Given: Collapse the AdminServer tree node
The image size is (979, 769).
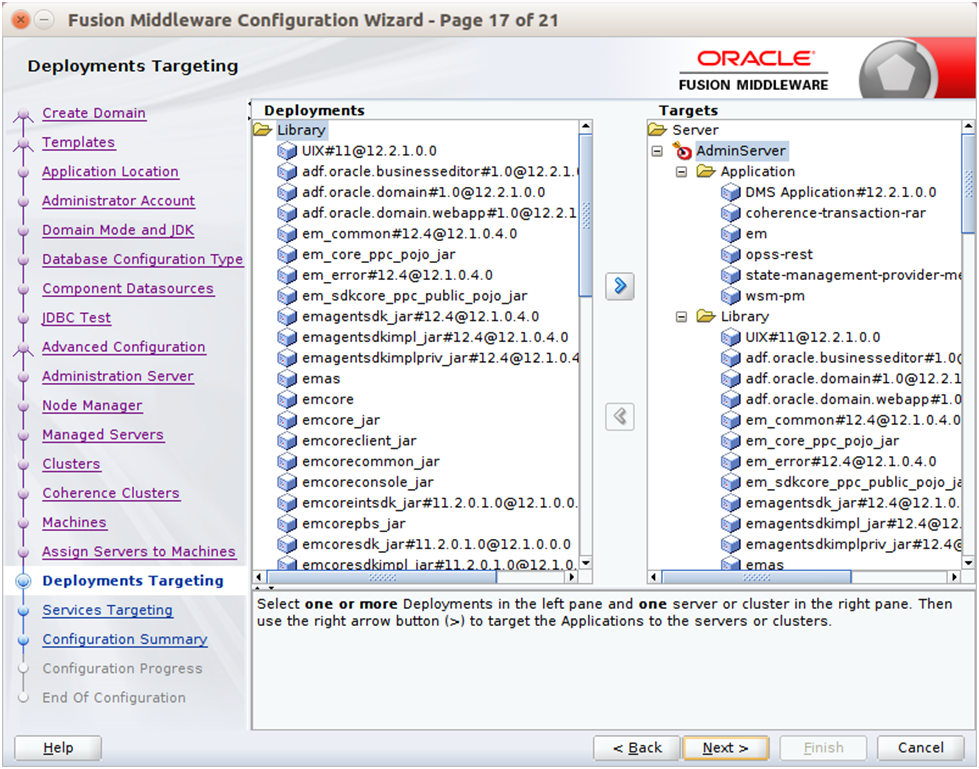Looking at the screenshot, I should point(657,151).
